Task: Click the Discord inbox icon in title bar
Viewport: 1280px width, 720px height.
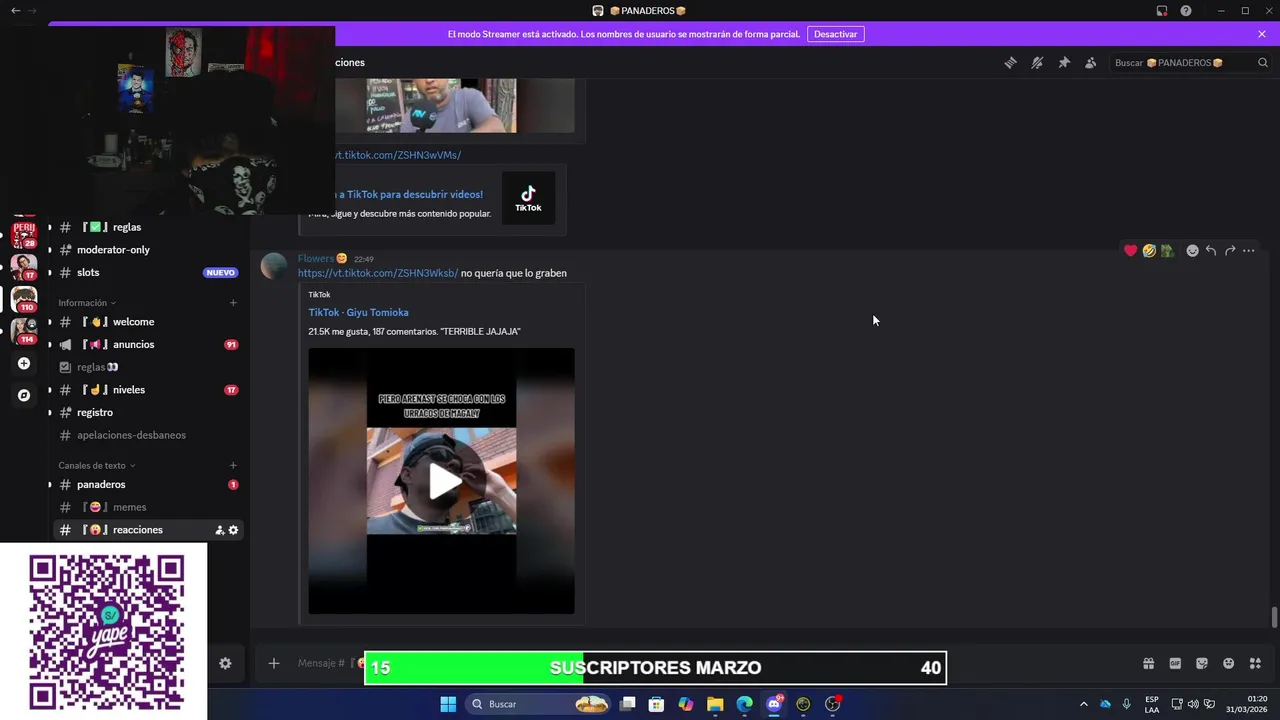Action: 1162,11
